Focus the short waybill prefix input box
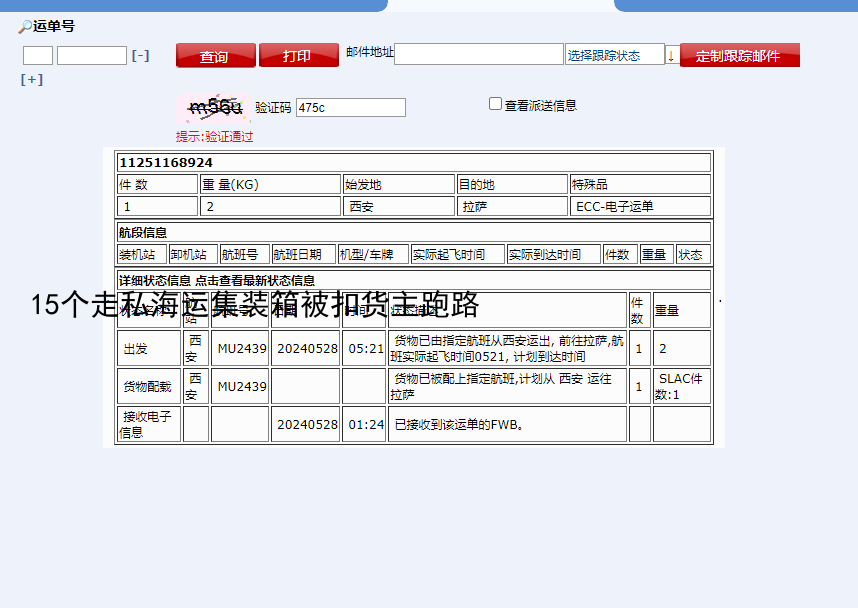Viewport: 858px width, 608px height. click(38, 56)
